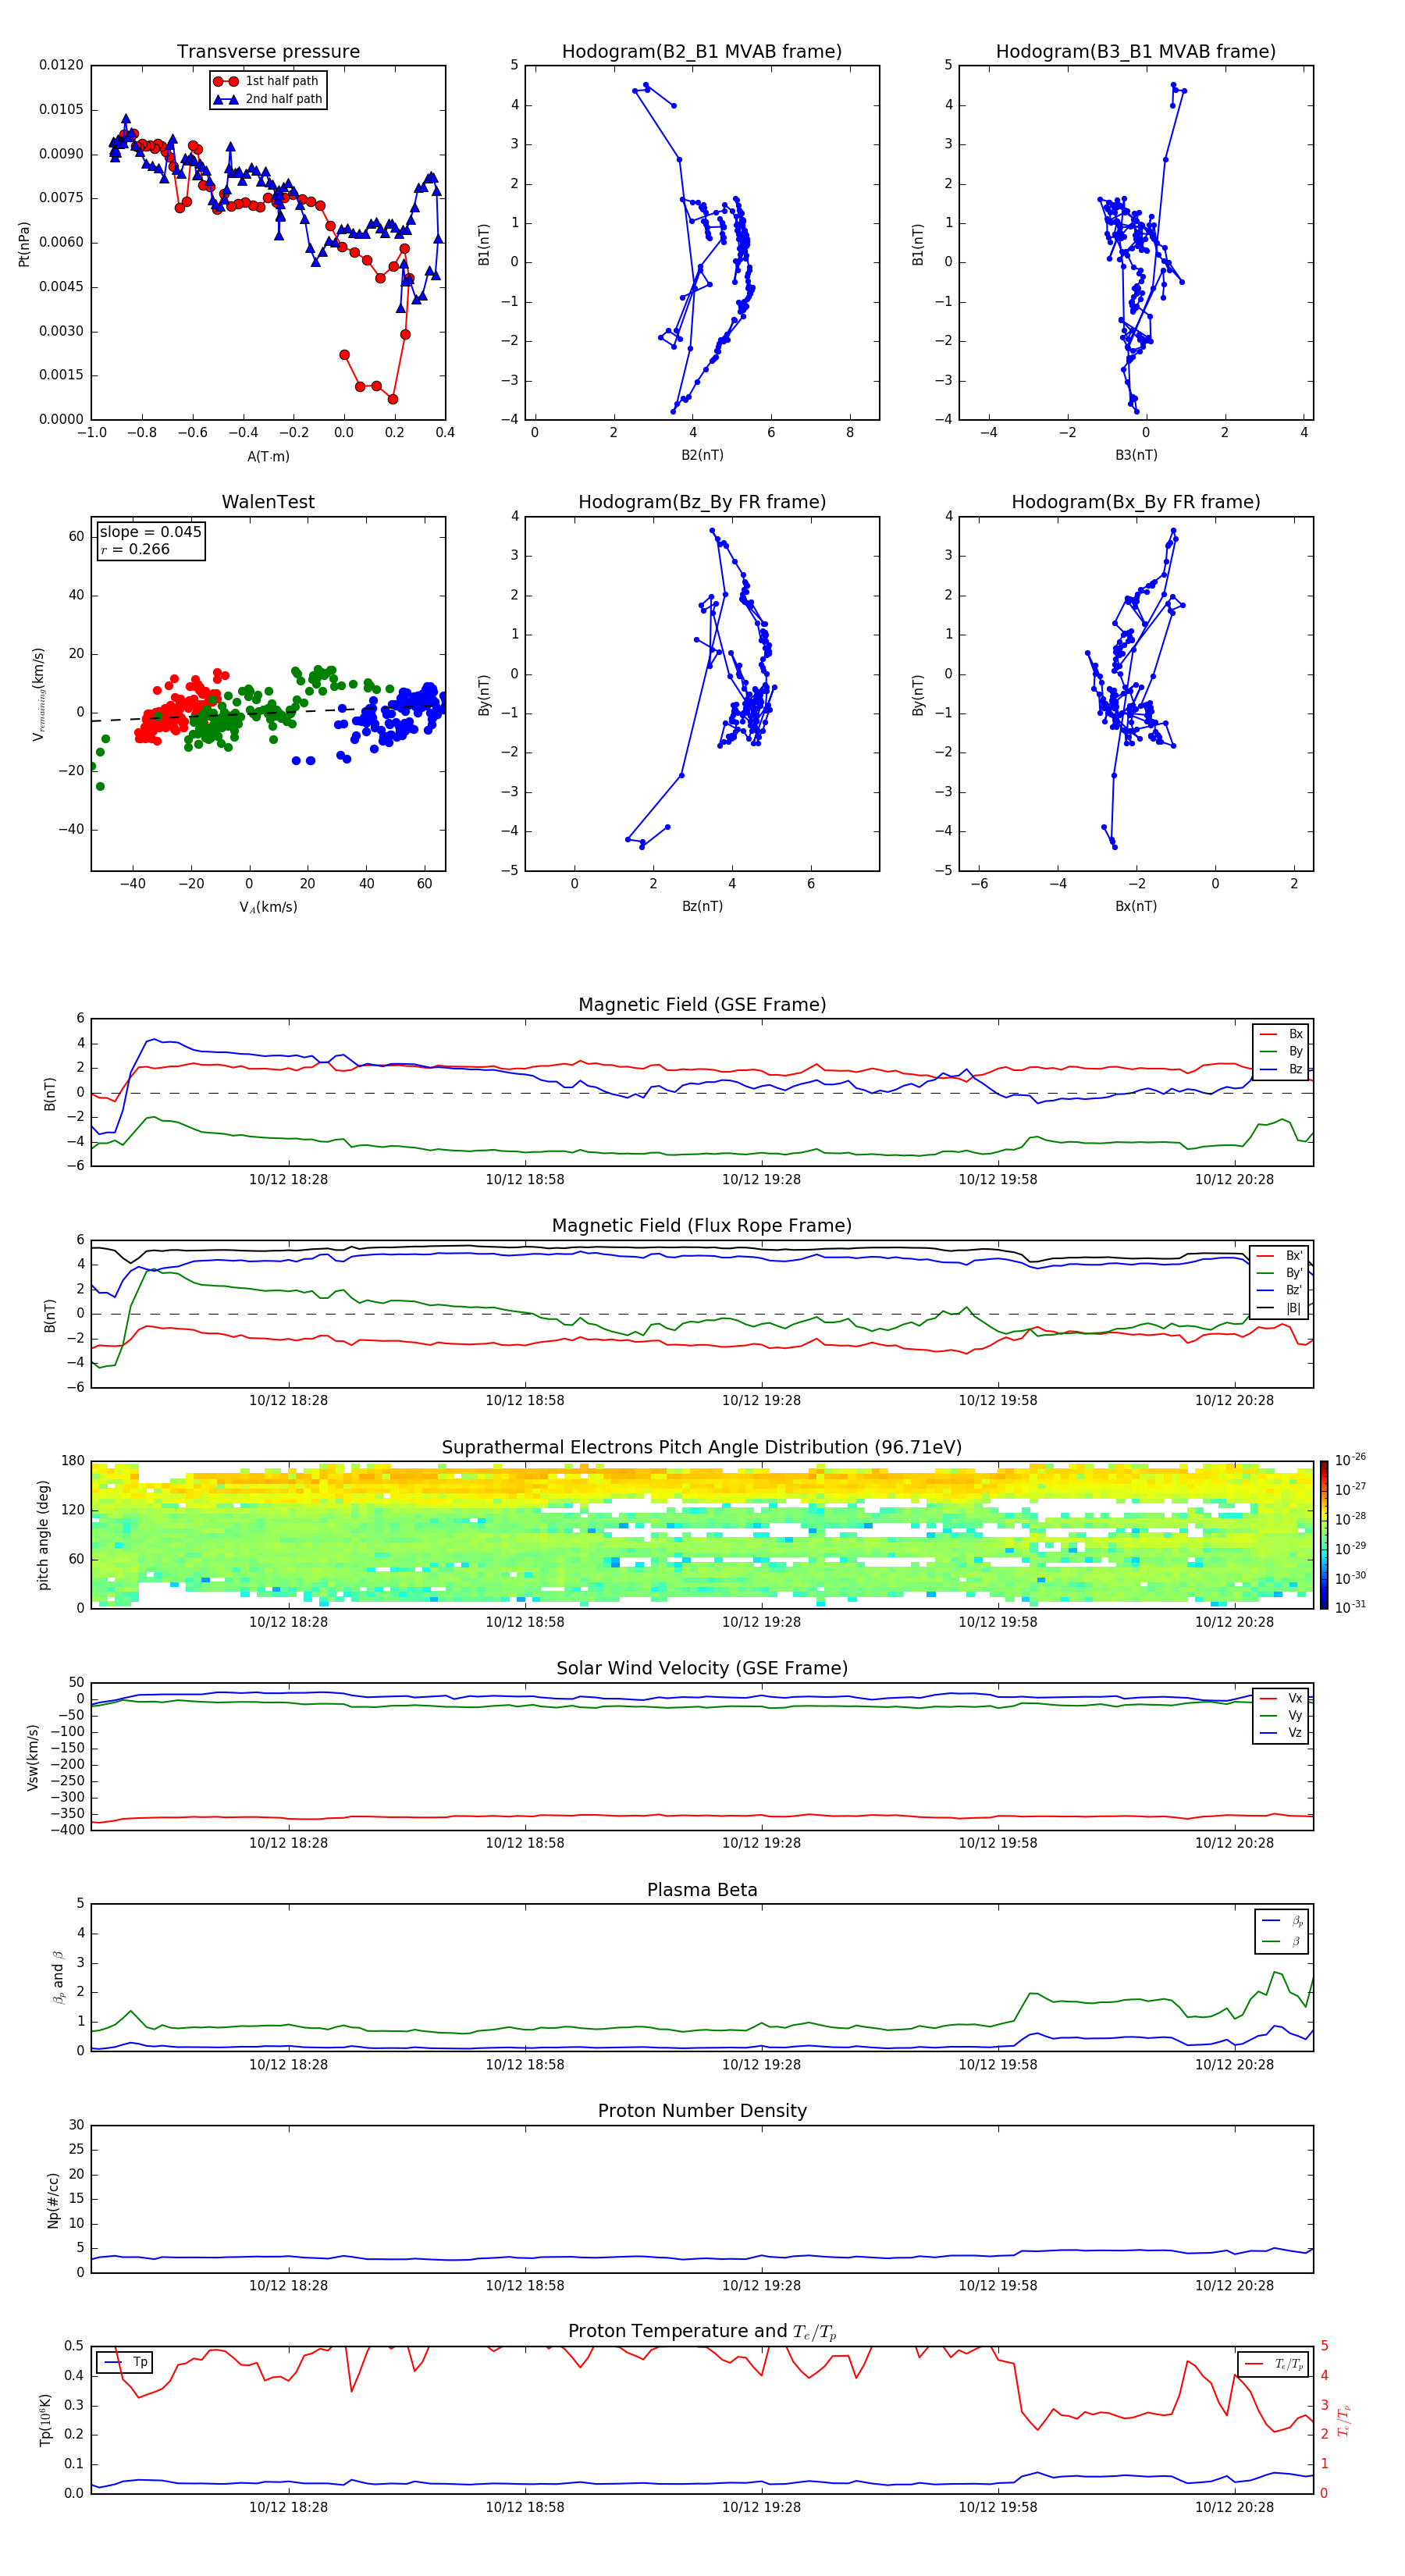
Task: Click the 'Magnetic Field (Flux Rope Frame)' title
Action: coord(702,1225)
